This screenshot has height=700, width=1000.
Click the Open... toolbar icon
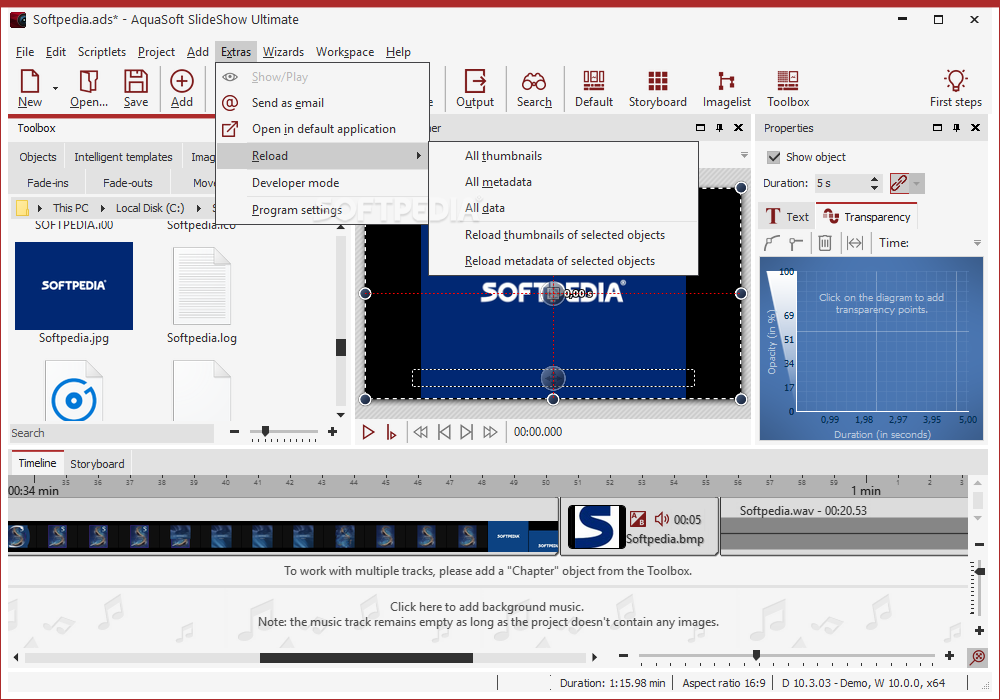coord(89,88)
